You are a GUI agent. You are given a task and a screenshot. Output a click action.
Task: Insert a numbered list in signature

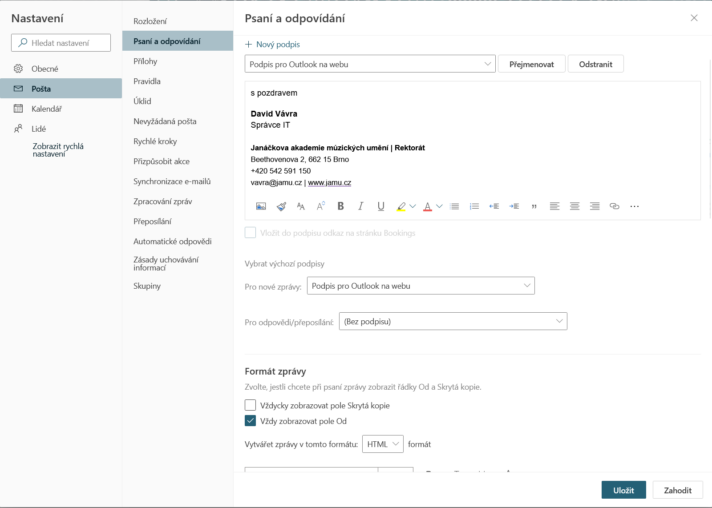pos(474,206)
